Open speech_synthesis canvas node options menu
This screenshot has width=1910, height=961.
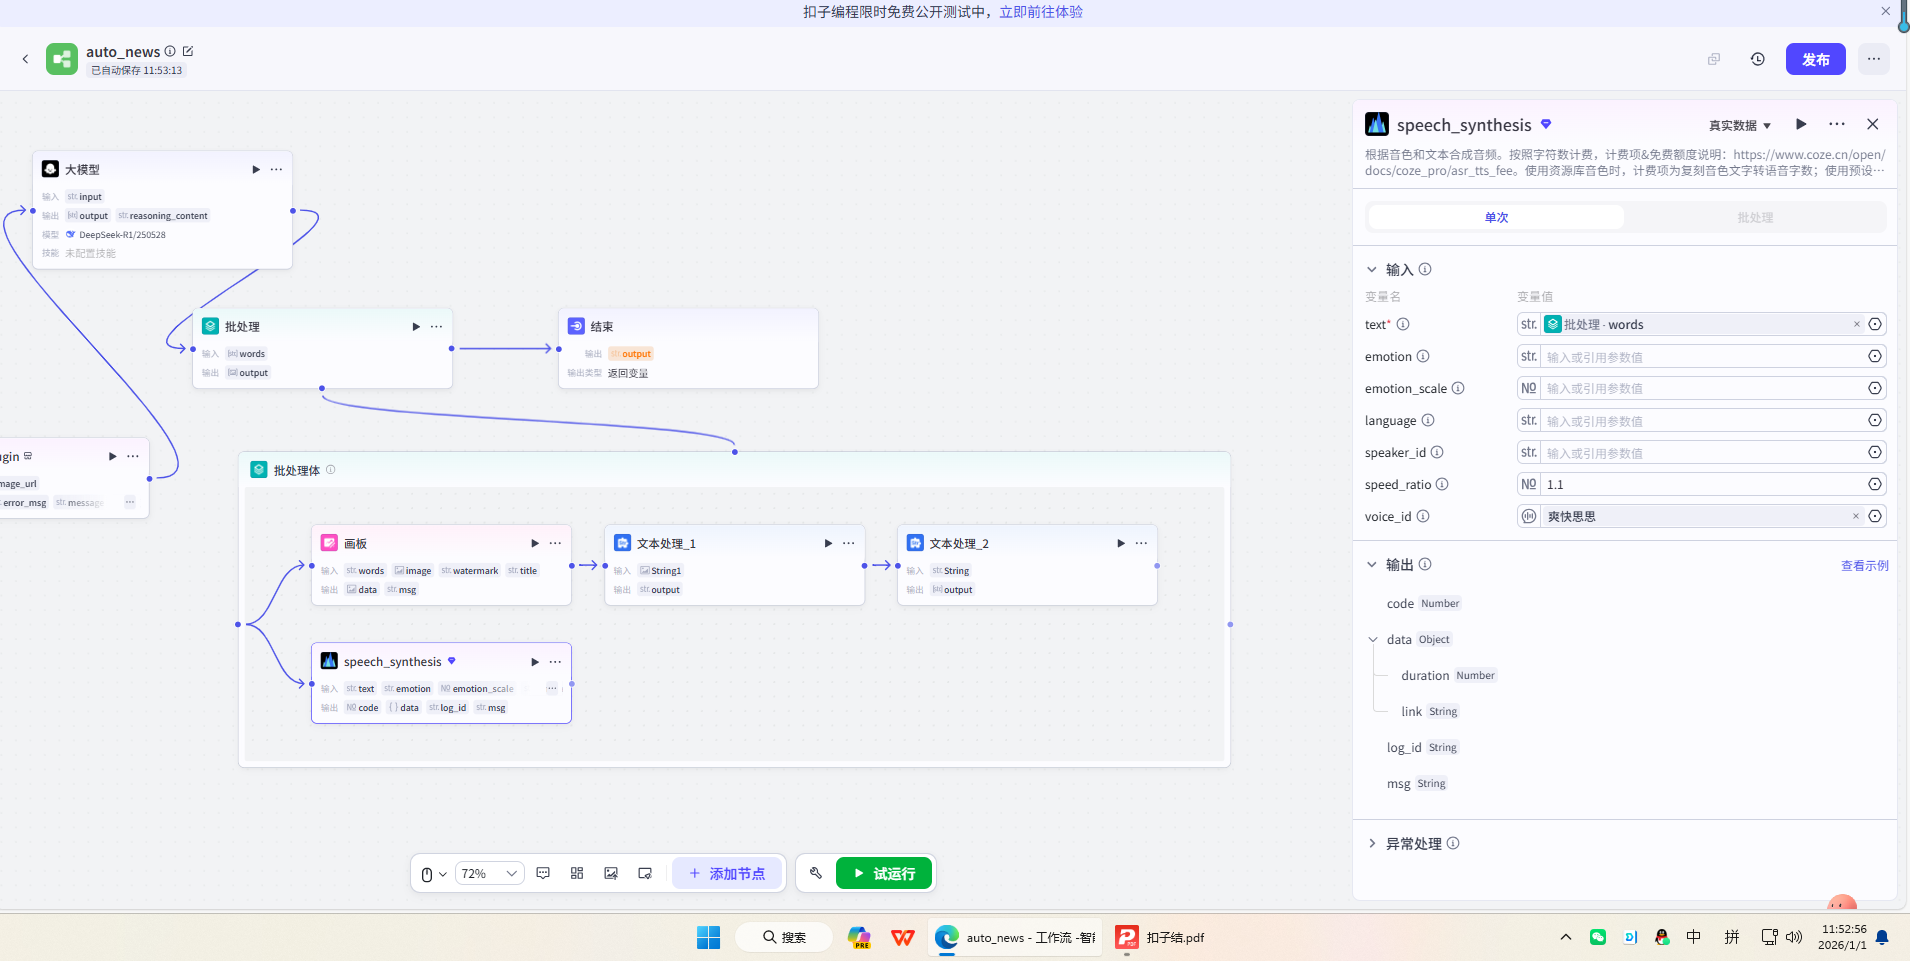click(x=555, y=661)
